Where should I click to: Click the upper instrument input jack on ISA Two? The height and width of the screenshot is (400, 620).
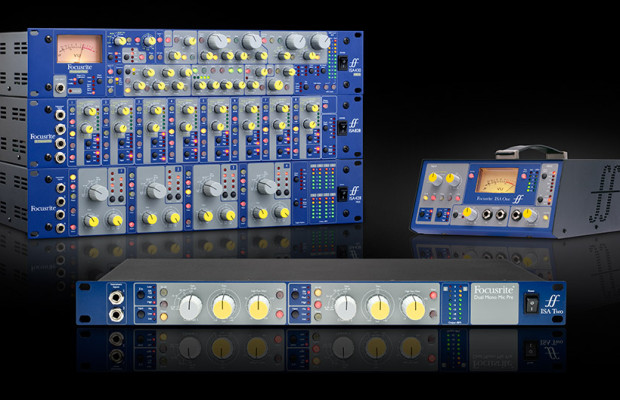click(x=116, y=298)
